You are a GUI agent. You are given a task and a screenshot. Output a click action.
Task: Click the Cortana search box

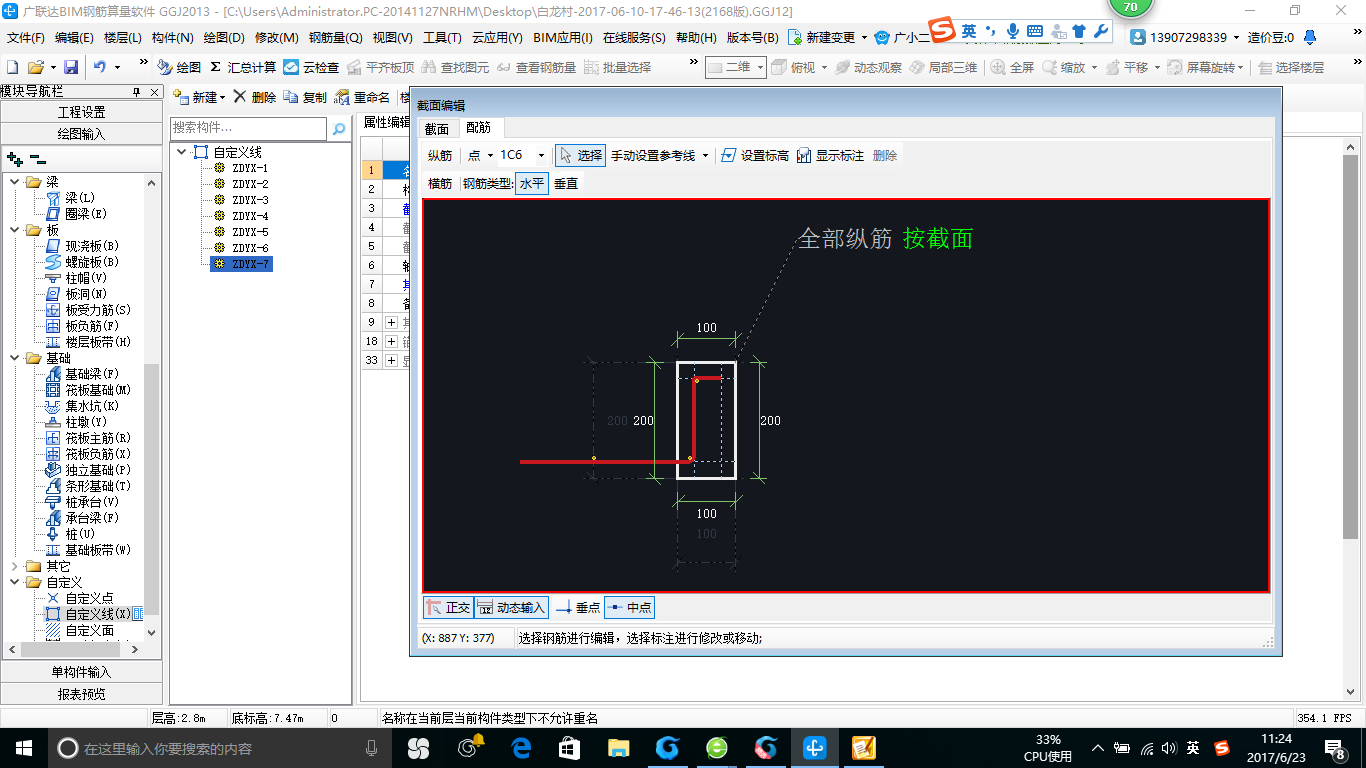coord(220,747)
